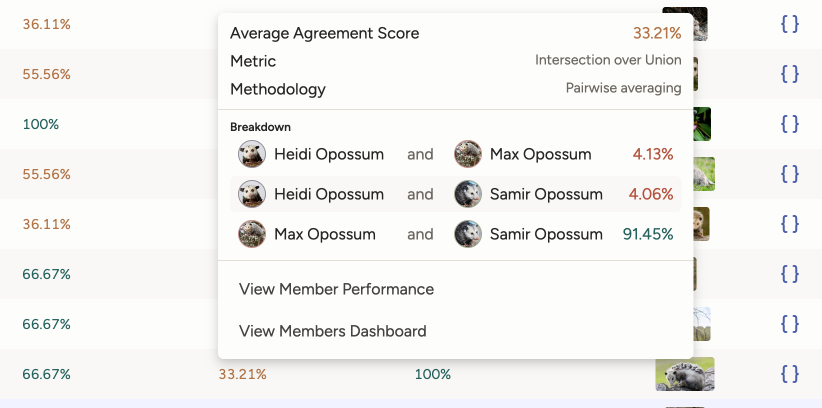The height and width of the screenshot is (408, 822).
Task: Select View Members Dashboard
Action: pyautogui.click(x=332, y=331)
